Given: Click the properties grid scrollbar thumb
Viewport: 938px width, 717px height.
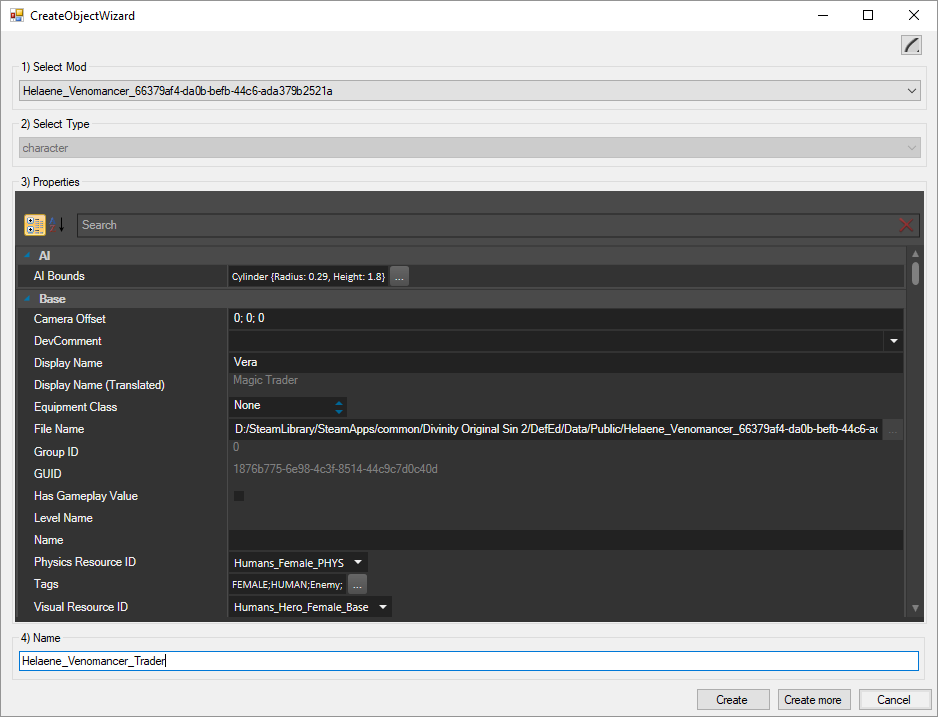Looking at the screenshot, I should tap(915, 273).
